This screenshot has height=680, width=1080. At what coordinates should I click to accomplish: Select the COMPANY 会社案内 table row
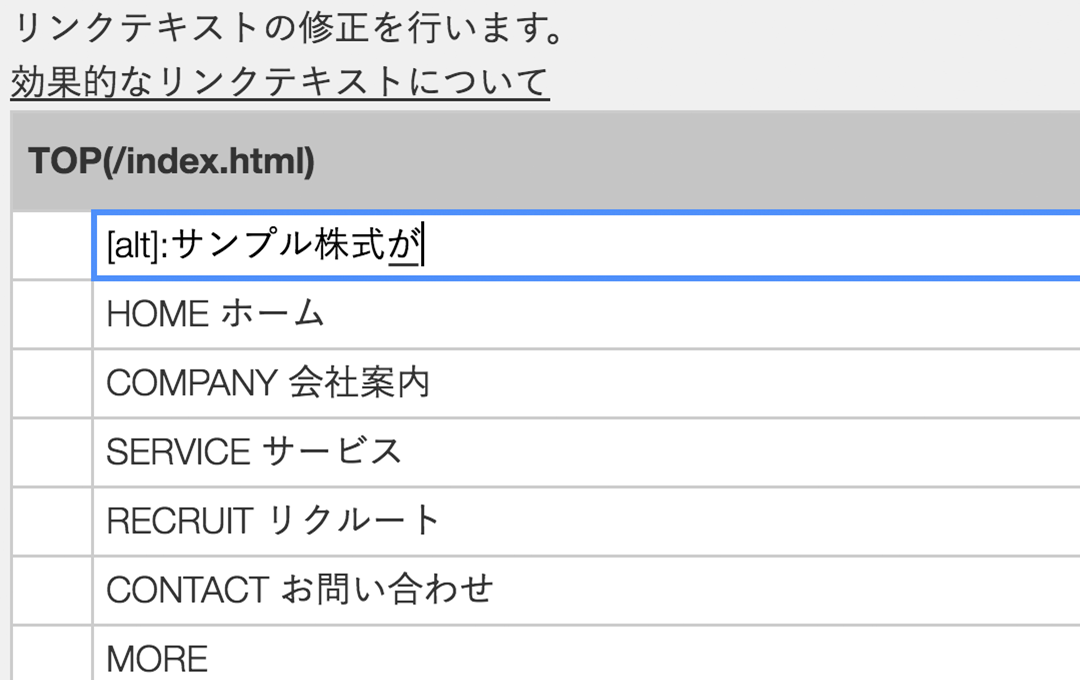[x=500, y=382]
